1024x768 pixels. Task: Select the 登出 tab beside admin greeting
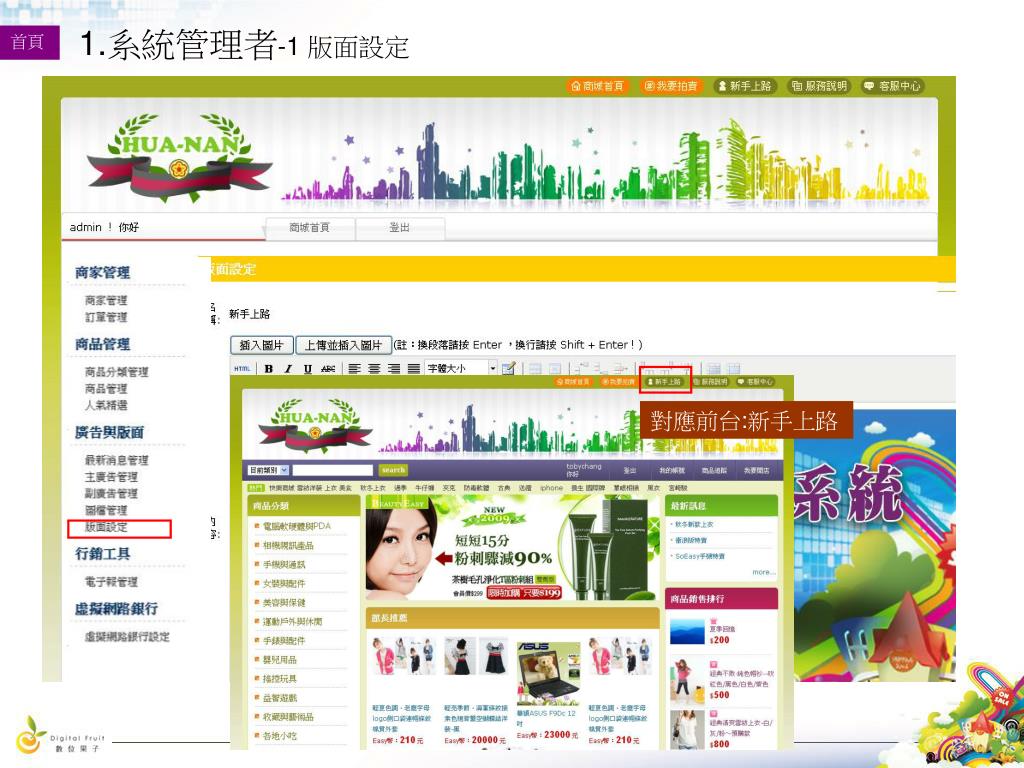400,228
